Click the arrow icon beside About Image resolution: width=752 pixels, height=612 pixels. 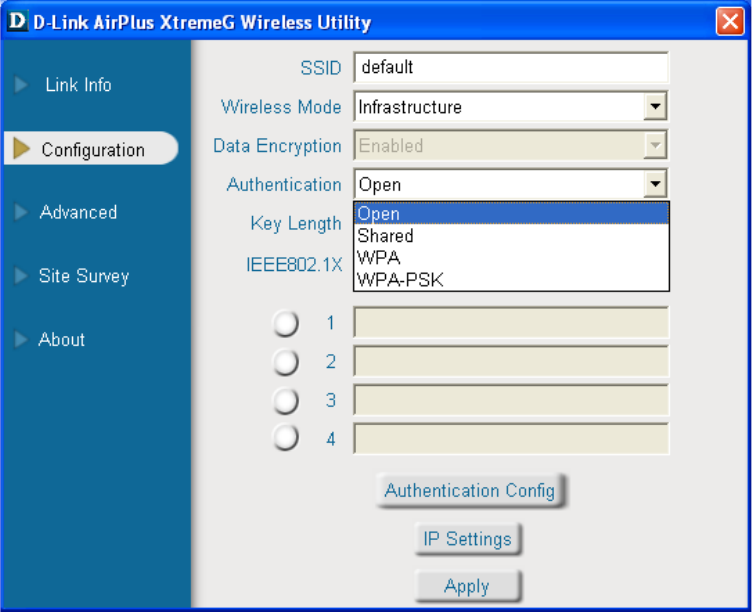pyautogui.click(x=21, y=339)
